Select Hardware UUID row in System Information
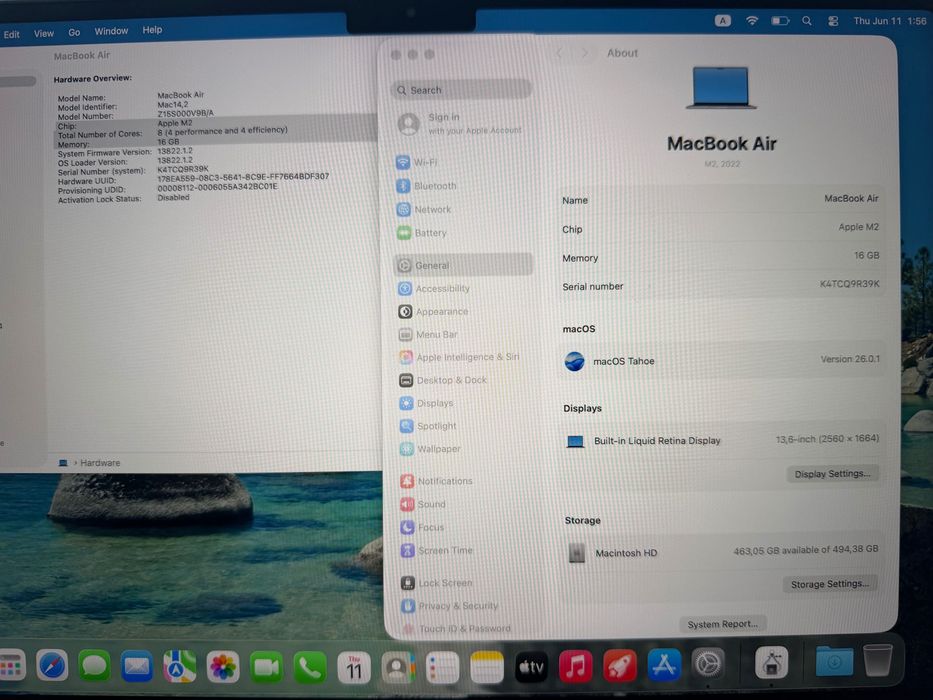 tap(193, 180)
